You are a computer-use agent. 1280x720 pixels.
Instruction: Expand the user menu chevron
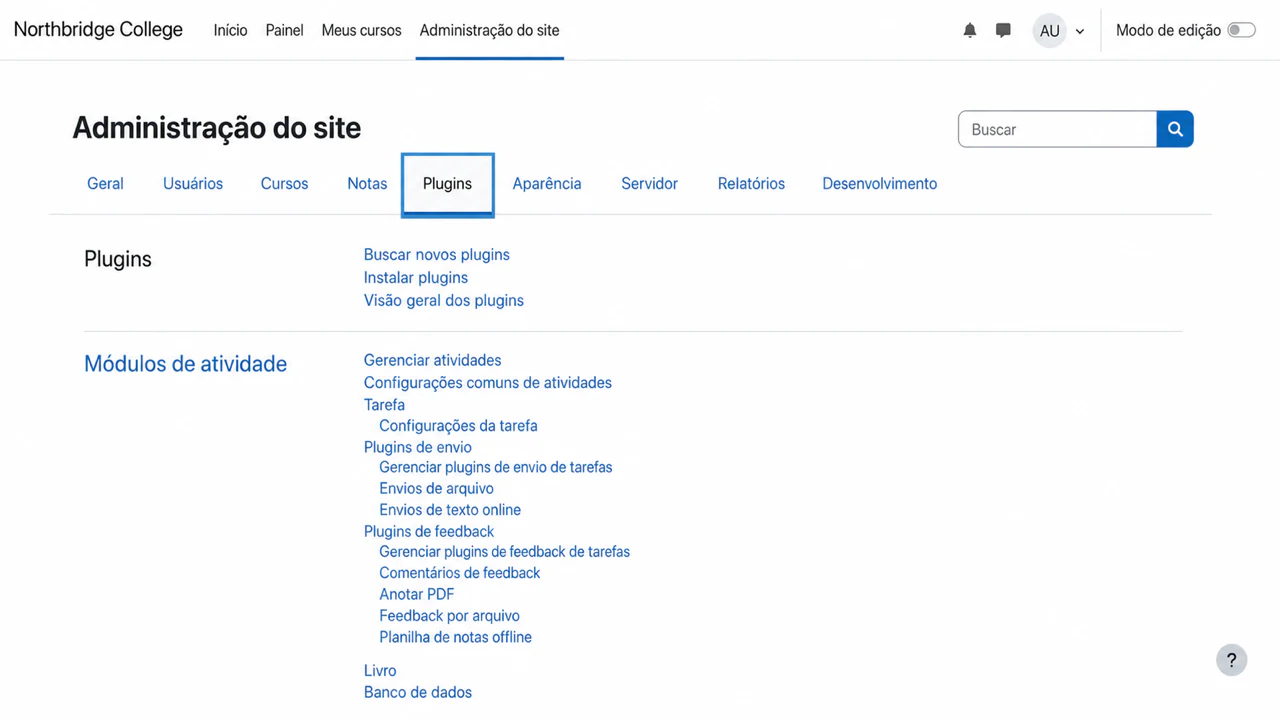1080,31
